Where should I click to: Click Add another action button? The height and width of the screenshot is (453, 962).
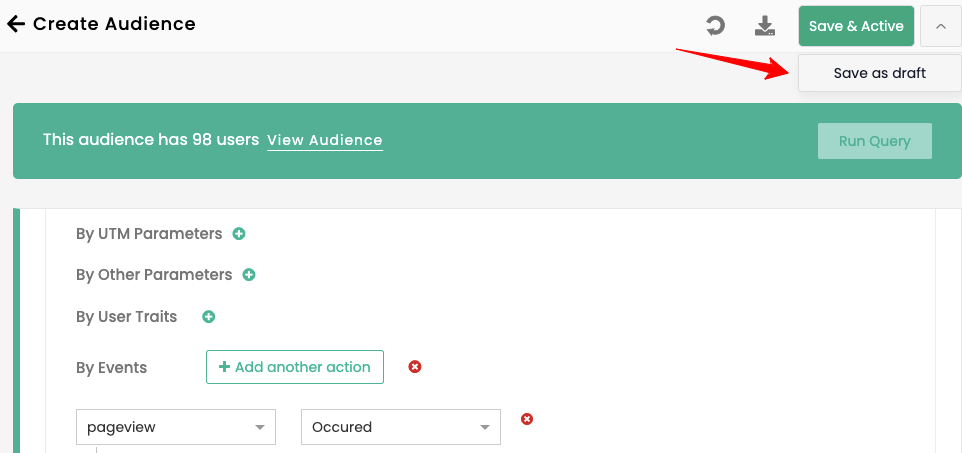pyautogui.click(x=295, y=367)
